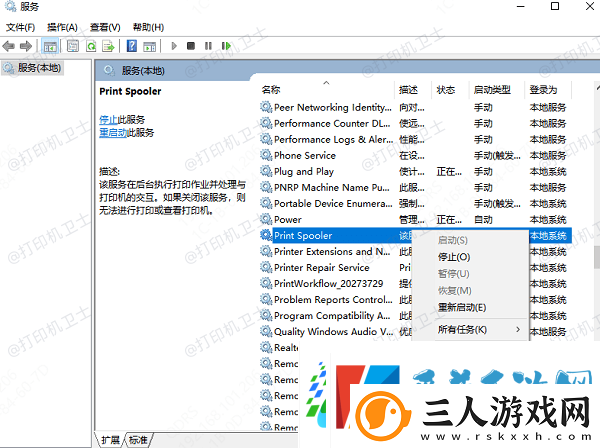Open the 文件(F) menu
The image size is (600, 448).
(20, 27)
